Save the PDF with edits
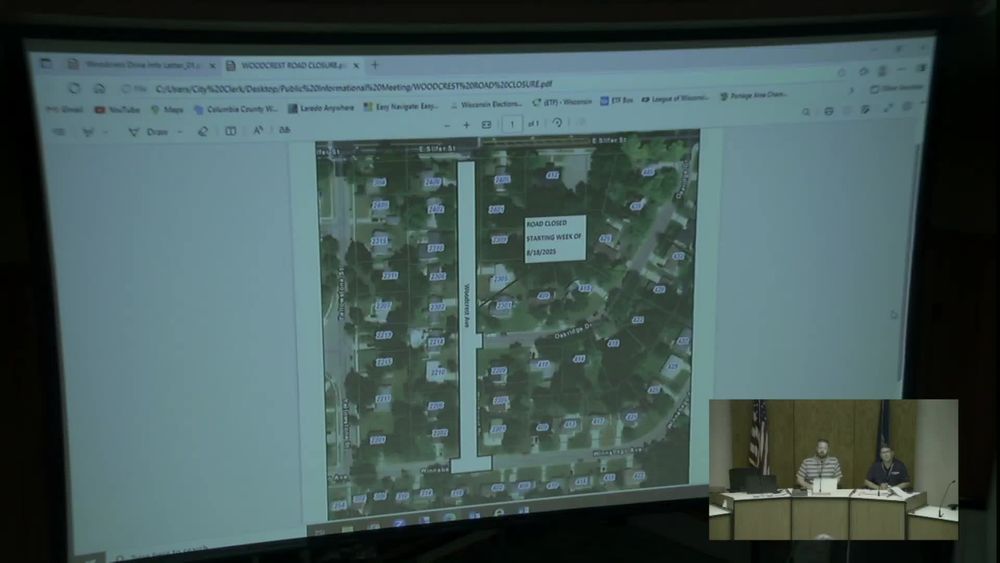 [x=865, y=110]
